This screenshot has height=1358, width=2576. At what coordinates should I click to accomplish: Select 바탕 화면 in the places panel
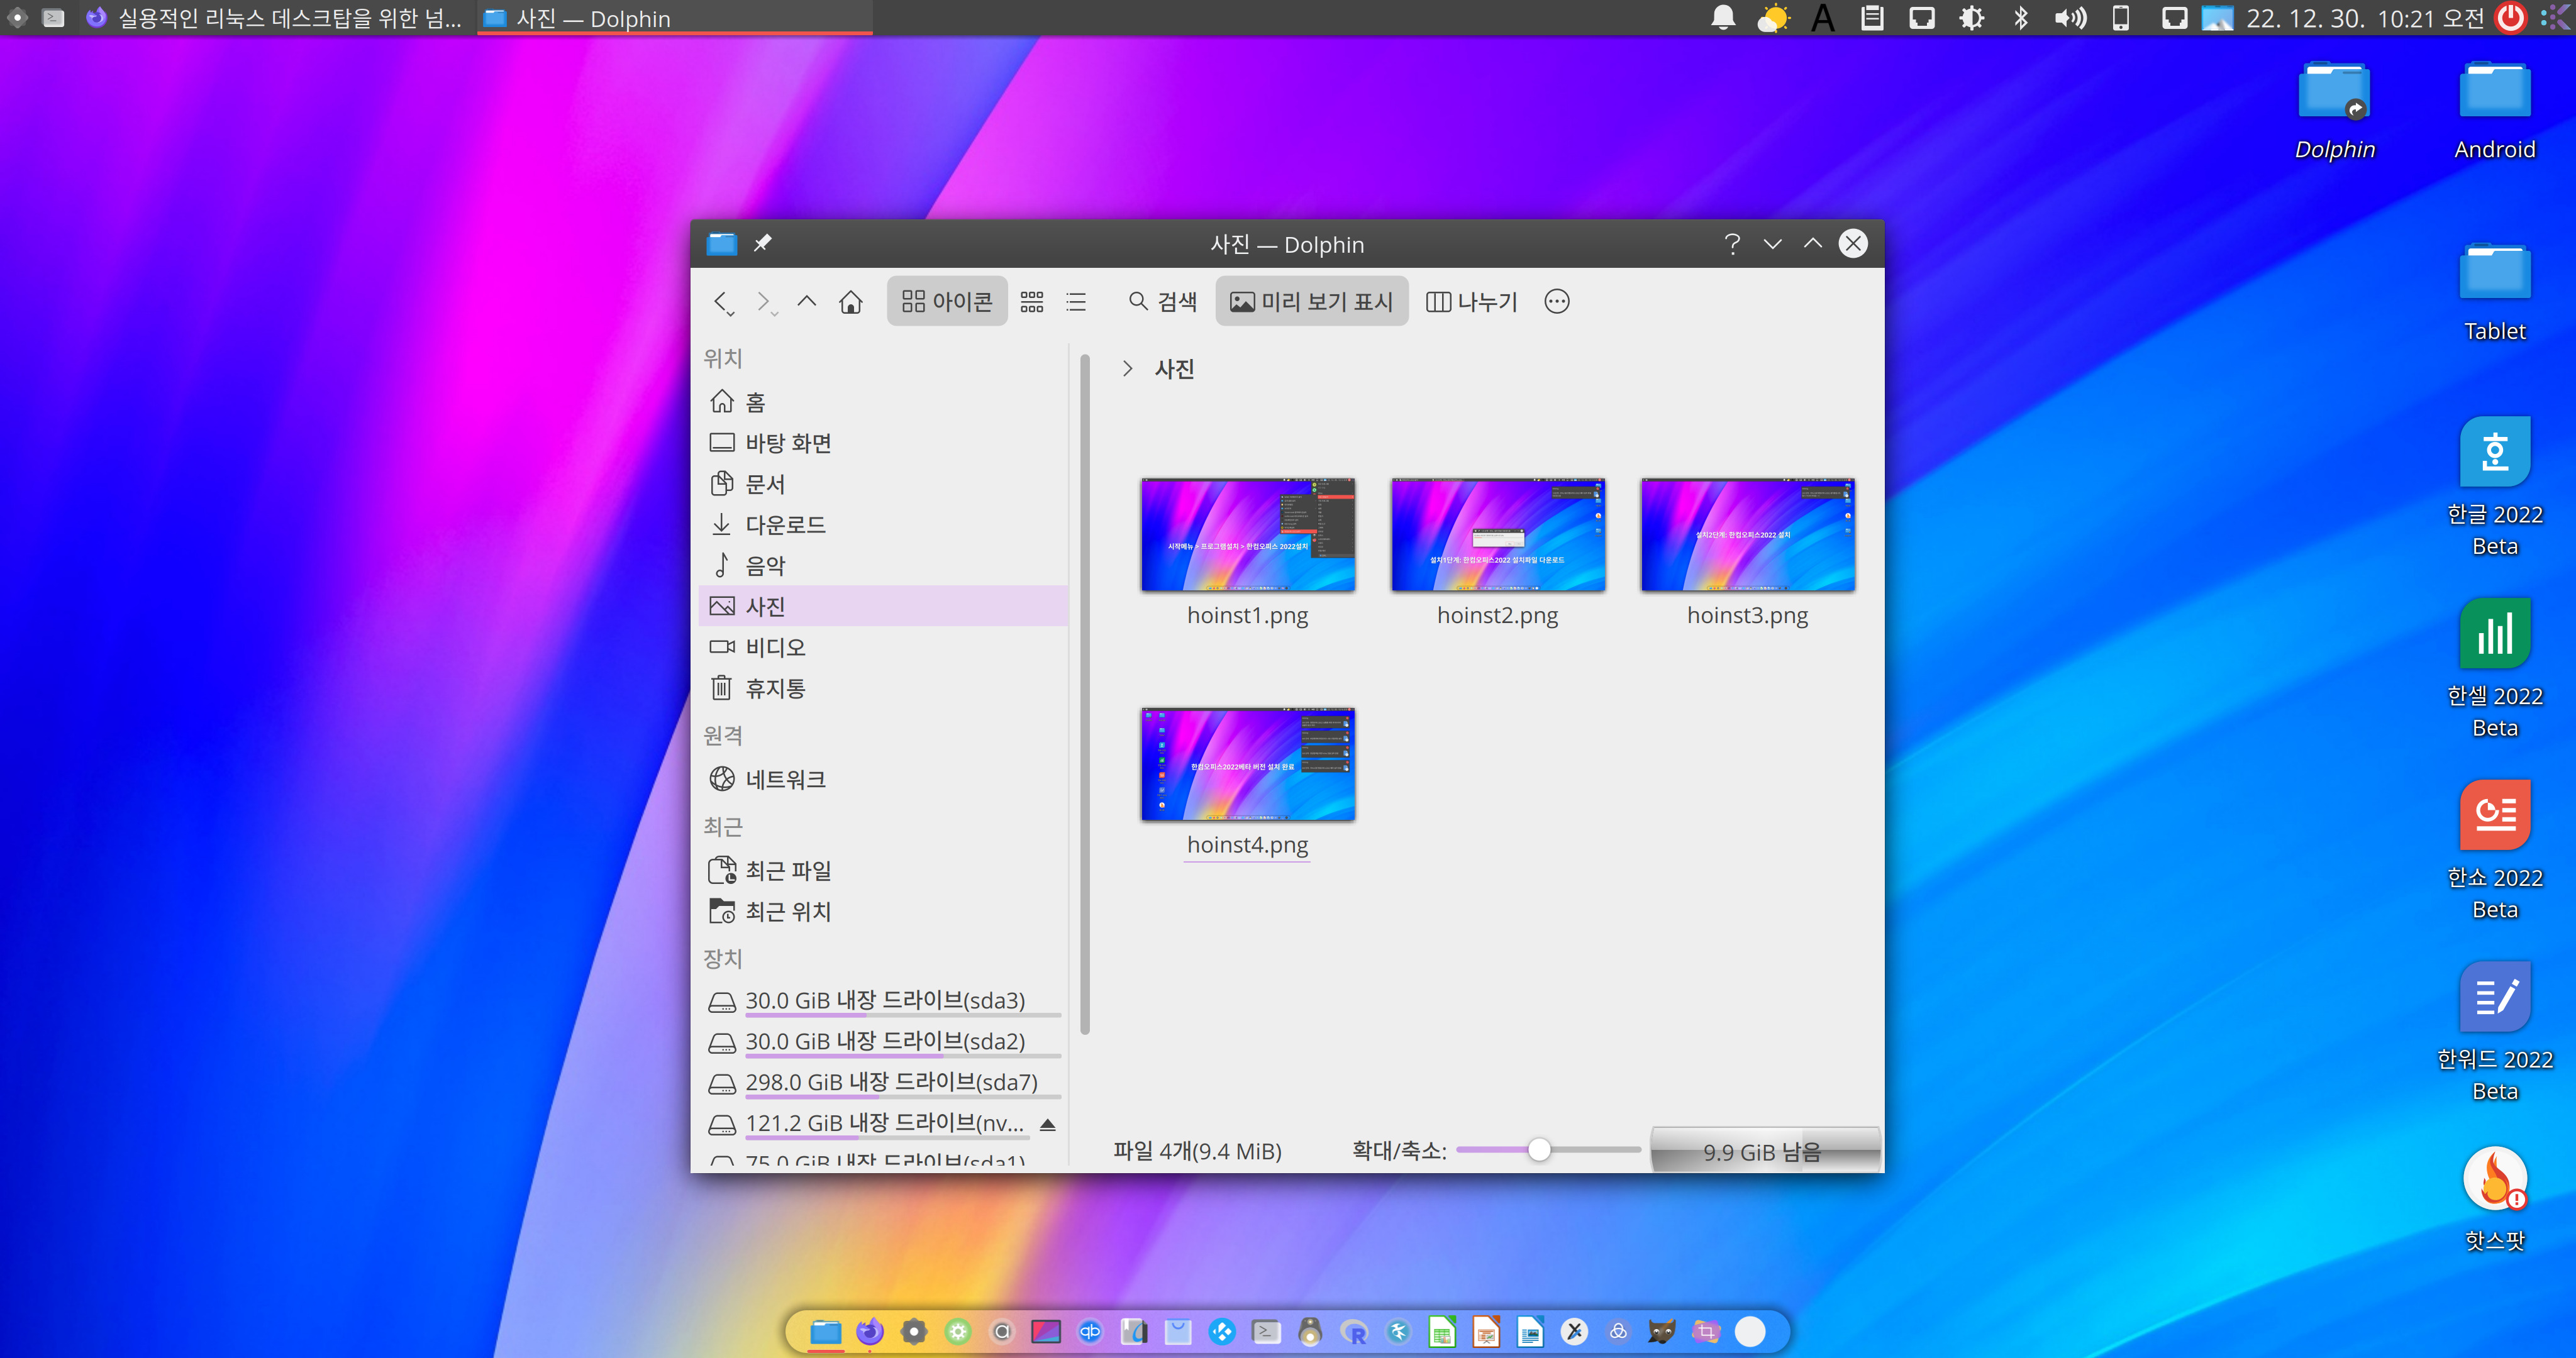883,443
